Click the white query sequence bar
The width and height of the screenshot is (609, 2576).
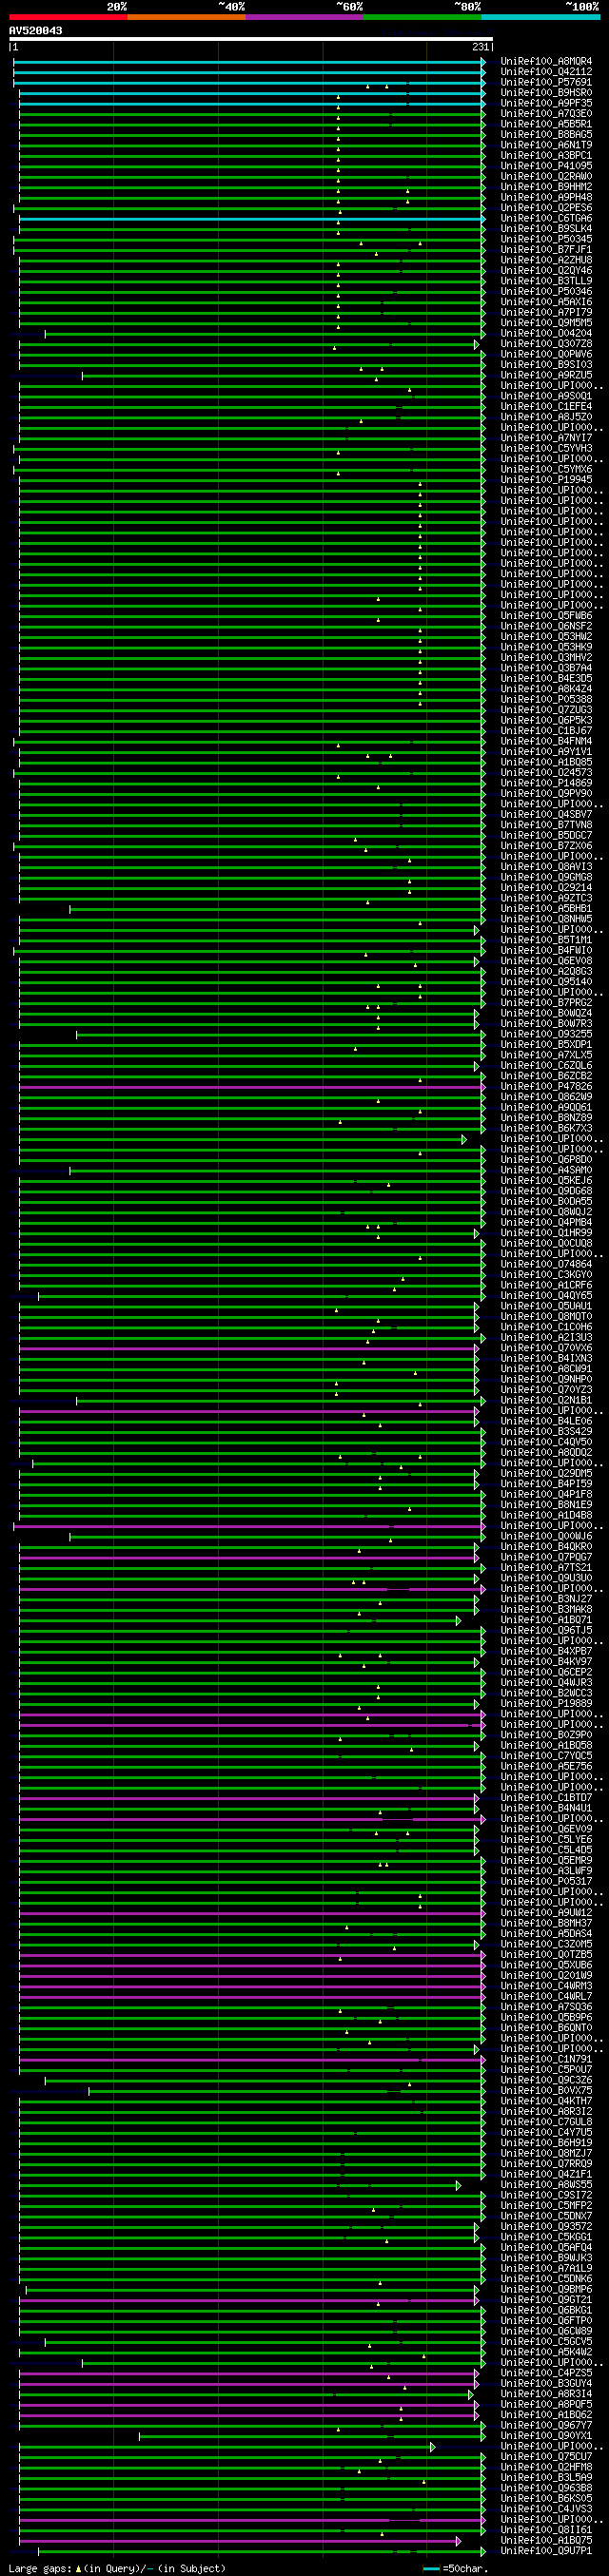coord(251,39)
